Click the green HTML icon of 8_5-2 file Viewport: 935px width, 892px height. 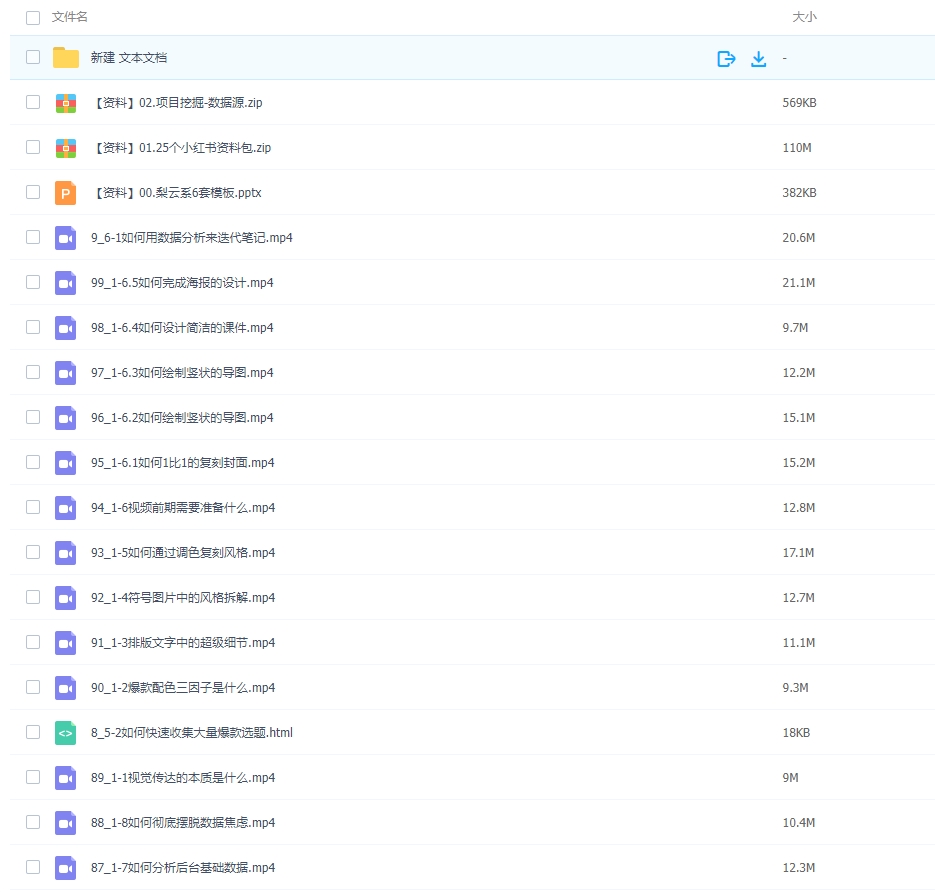[66, 732]
